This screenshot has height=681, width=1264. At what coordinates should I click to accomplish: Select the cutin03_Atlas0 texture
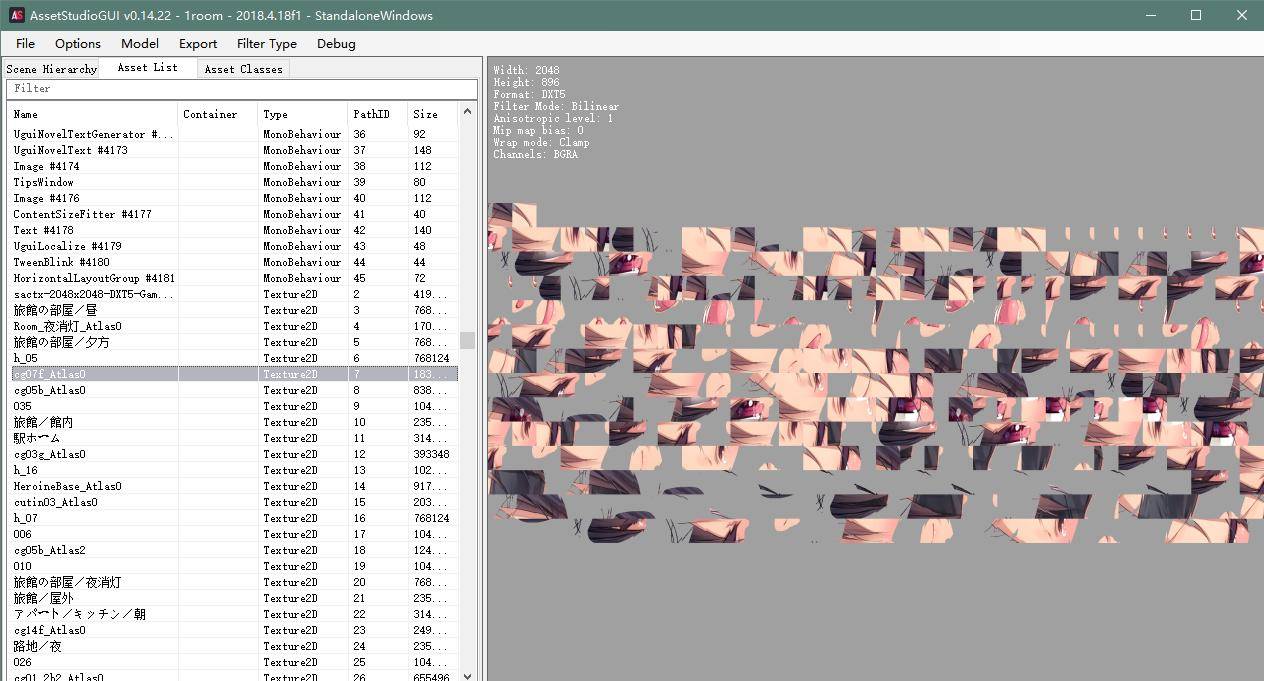coord(233,502)
